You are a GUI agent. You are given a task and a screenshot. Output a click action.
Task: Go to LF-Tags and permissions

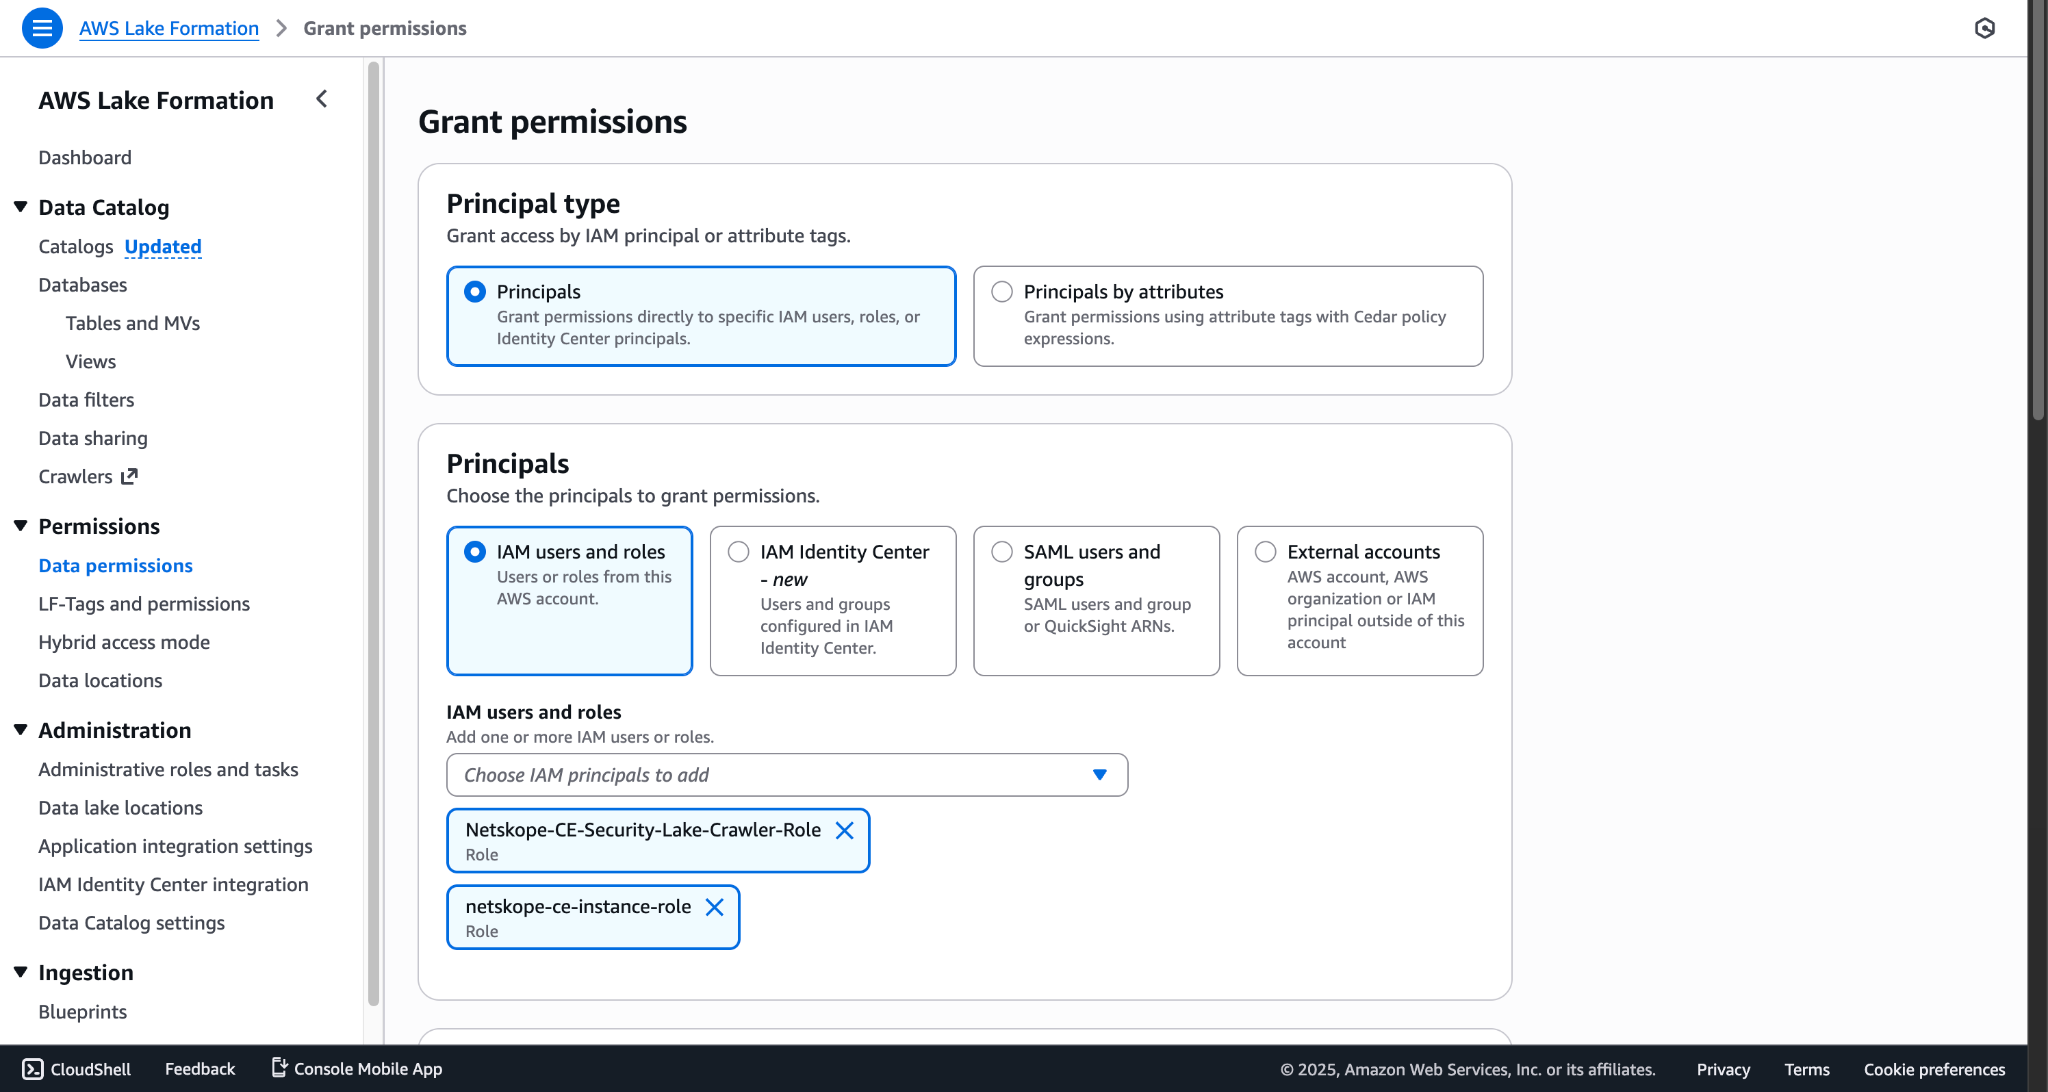coord(144,604)
